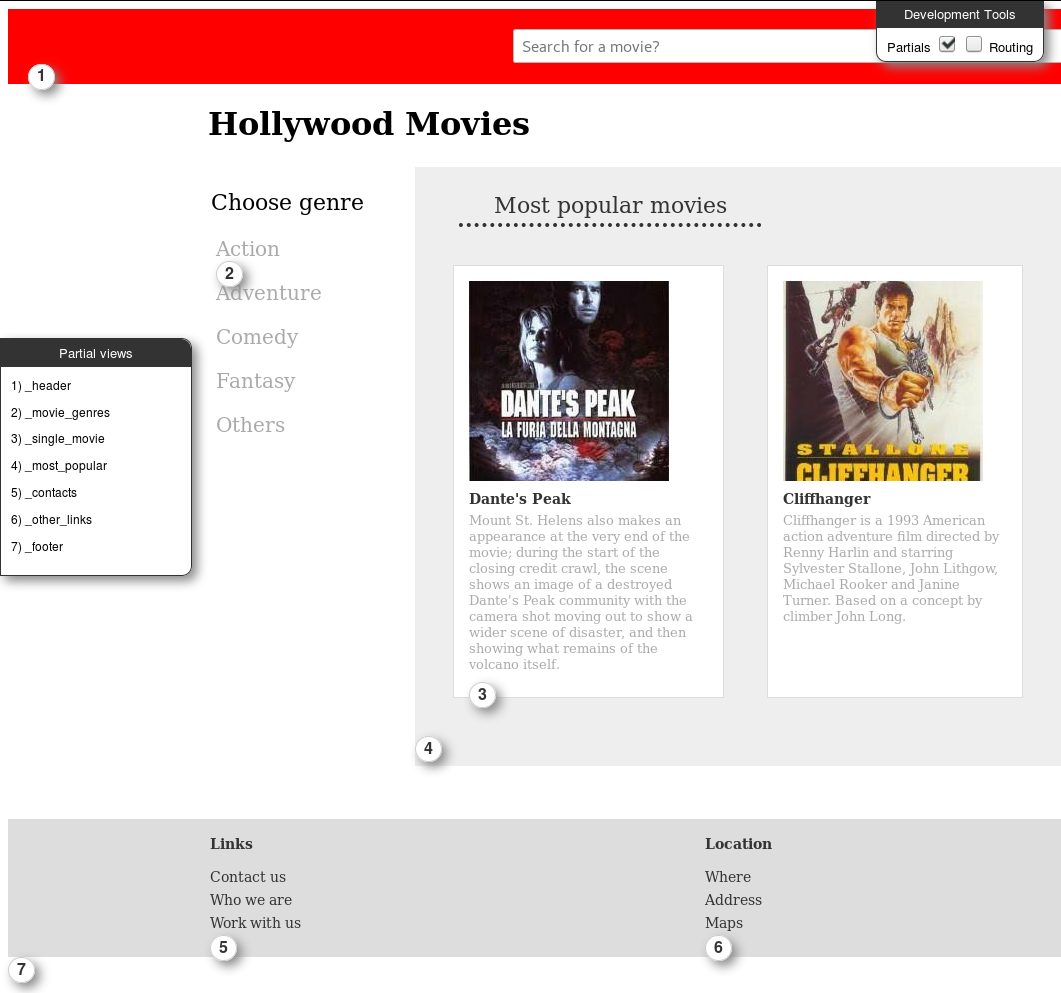Select 3) _single_movie in Partial views

pos(58,439)
